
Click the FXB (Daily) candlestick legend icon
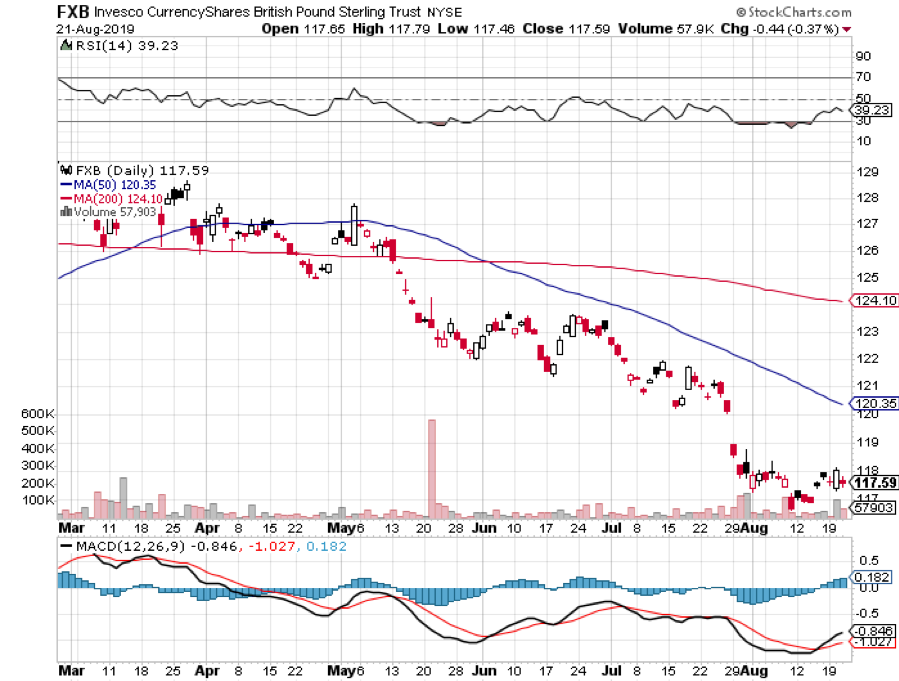click(68, 170)
